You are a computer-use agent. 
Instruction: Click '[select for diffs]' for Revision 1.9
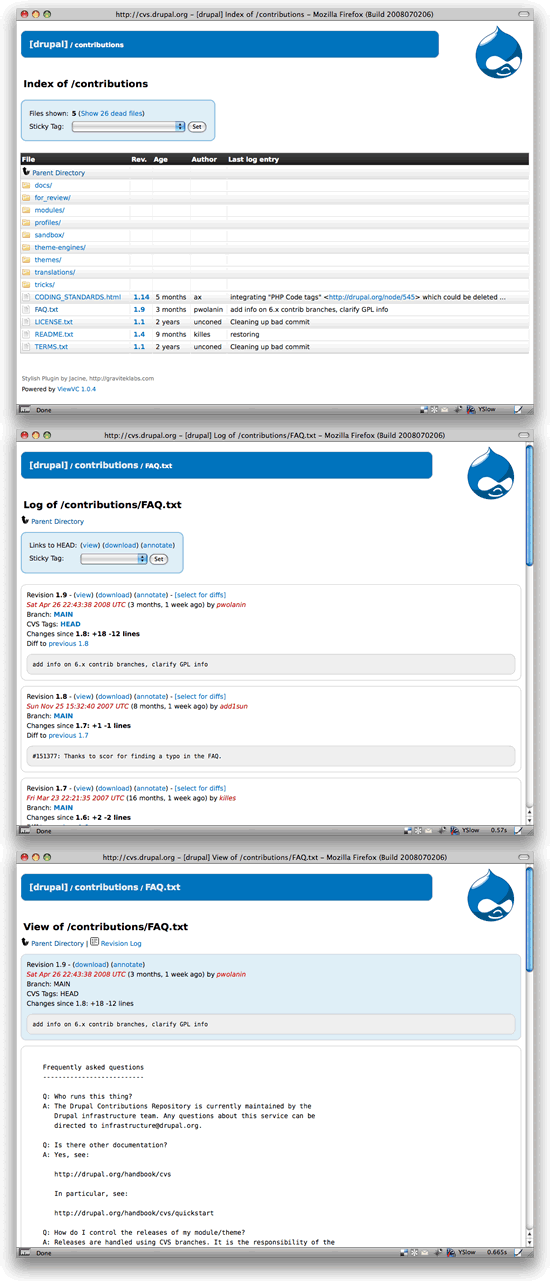pyautogui.click(x=200, y=595)
